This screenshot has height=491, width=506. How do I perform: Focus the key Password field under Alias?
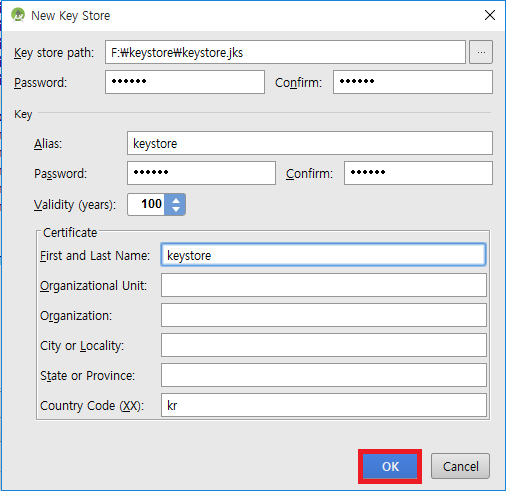click(201, 173)
